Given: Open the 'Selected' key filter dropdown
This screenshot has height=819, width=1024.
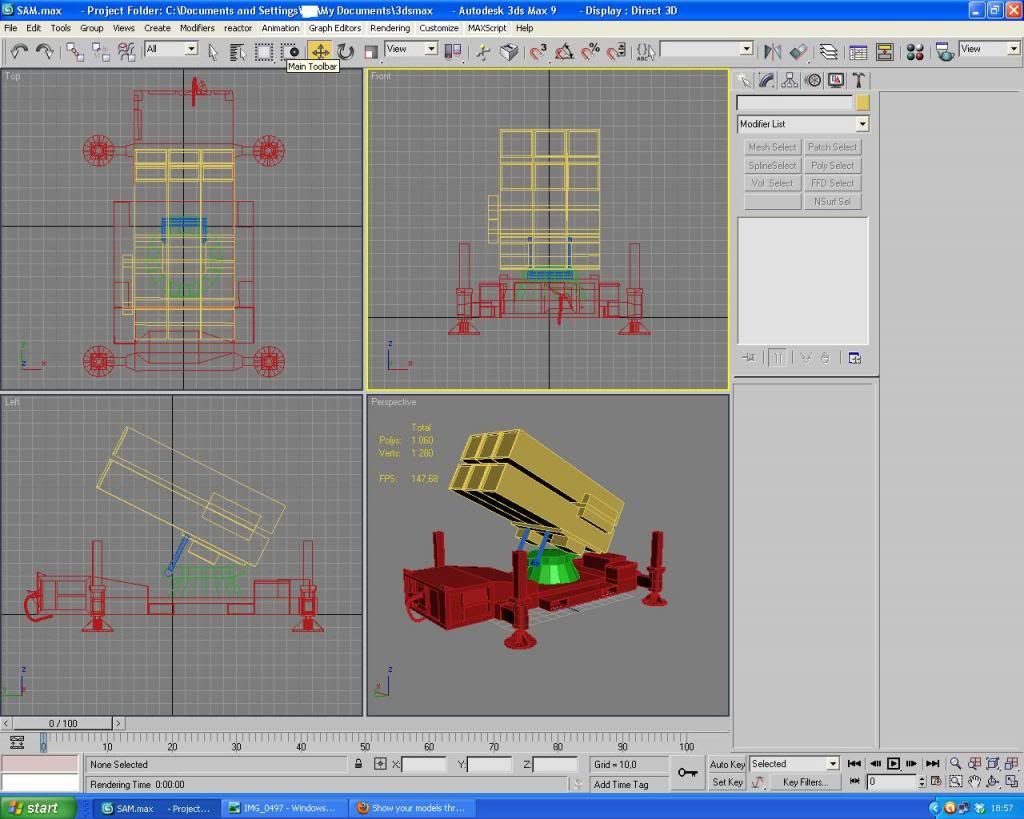Looking at the screenshot, I should tap(831, 764).
